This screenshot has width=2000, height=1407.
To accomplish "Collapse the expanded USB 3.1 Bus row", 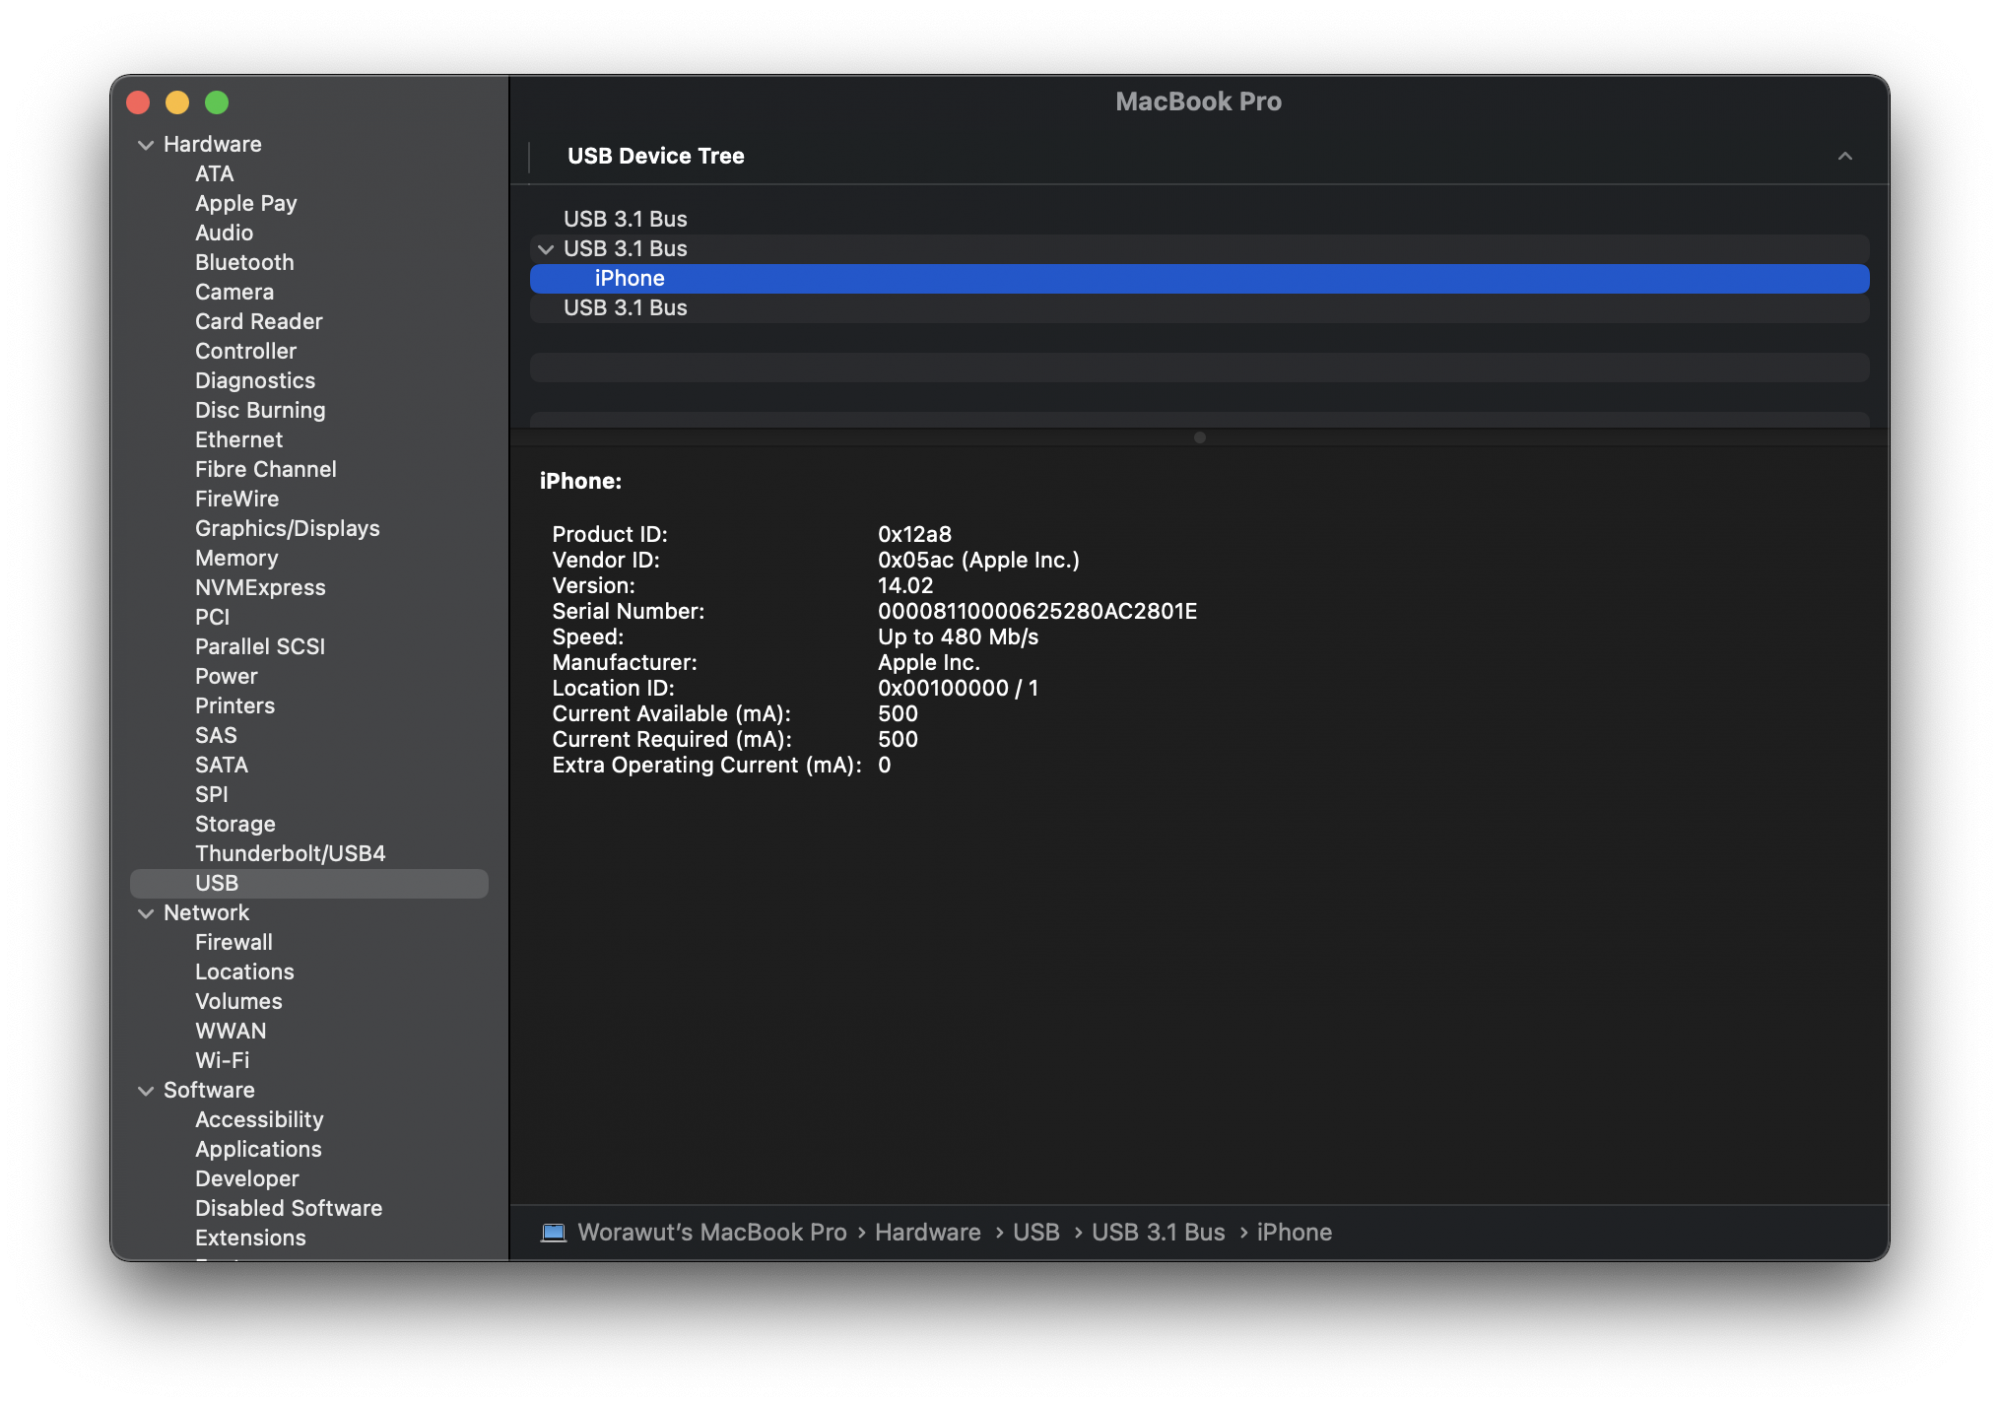I will [x=546, y=249].
